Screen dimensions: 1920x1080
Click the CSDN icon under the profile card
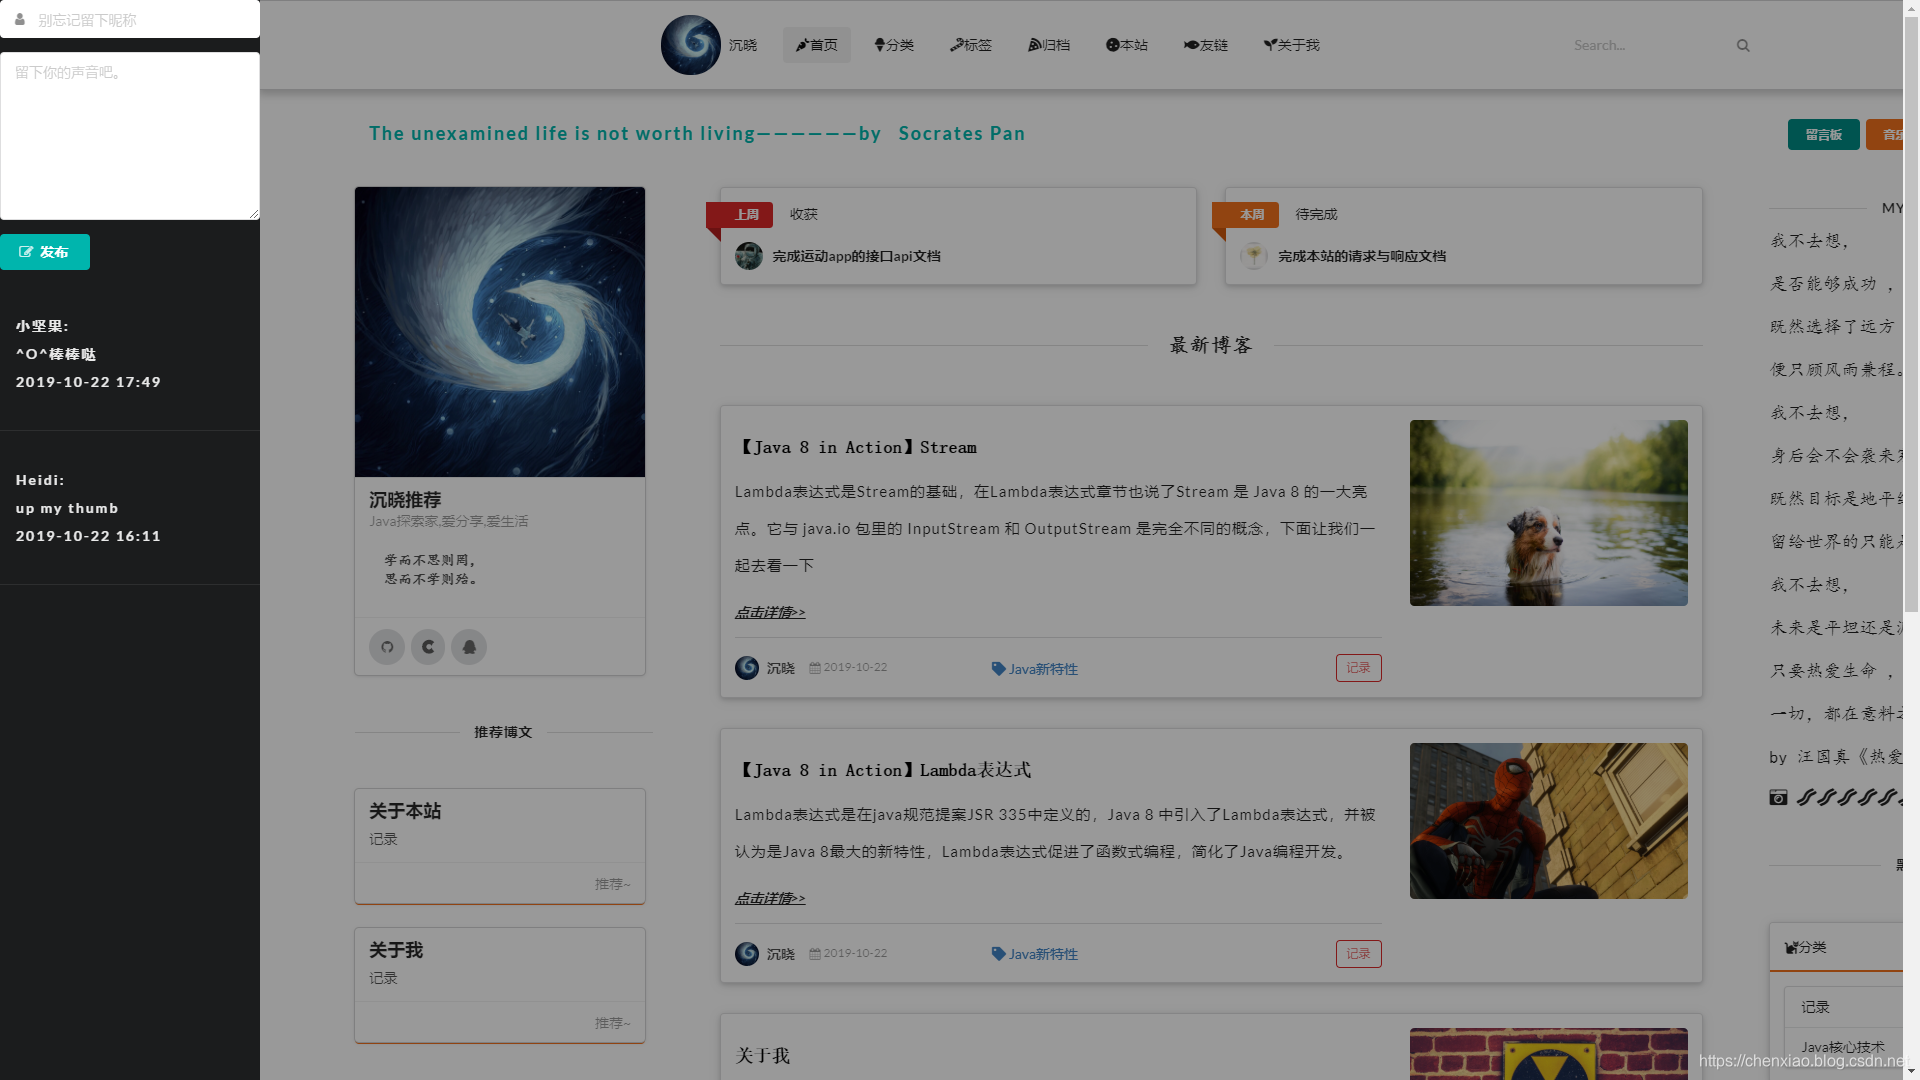[427, 647]
